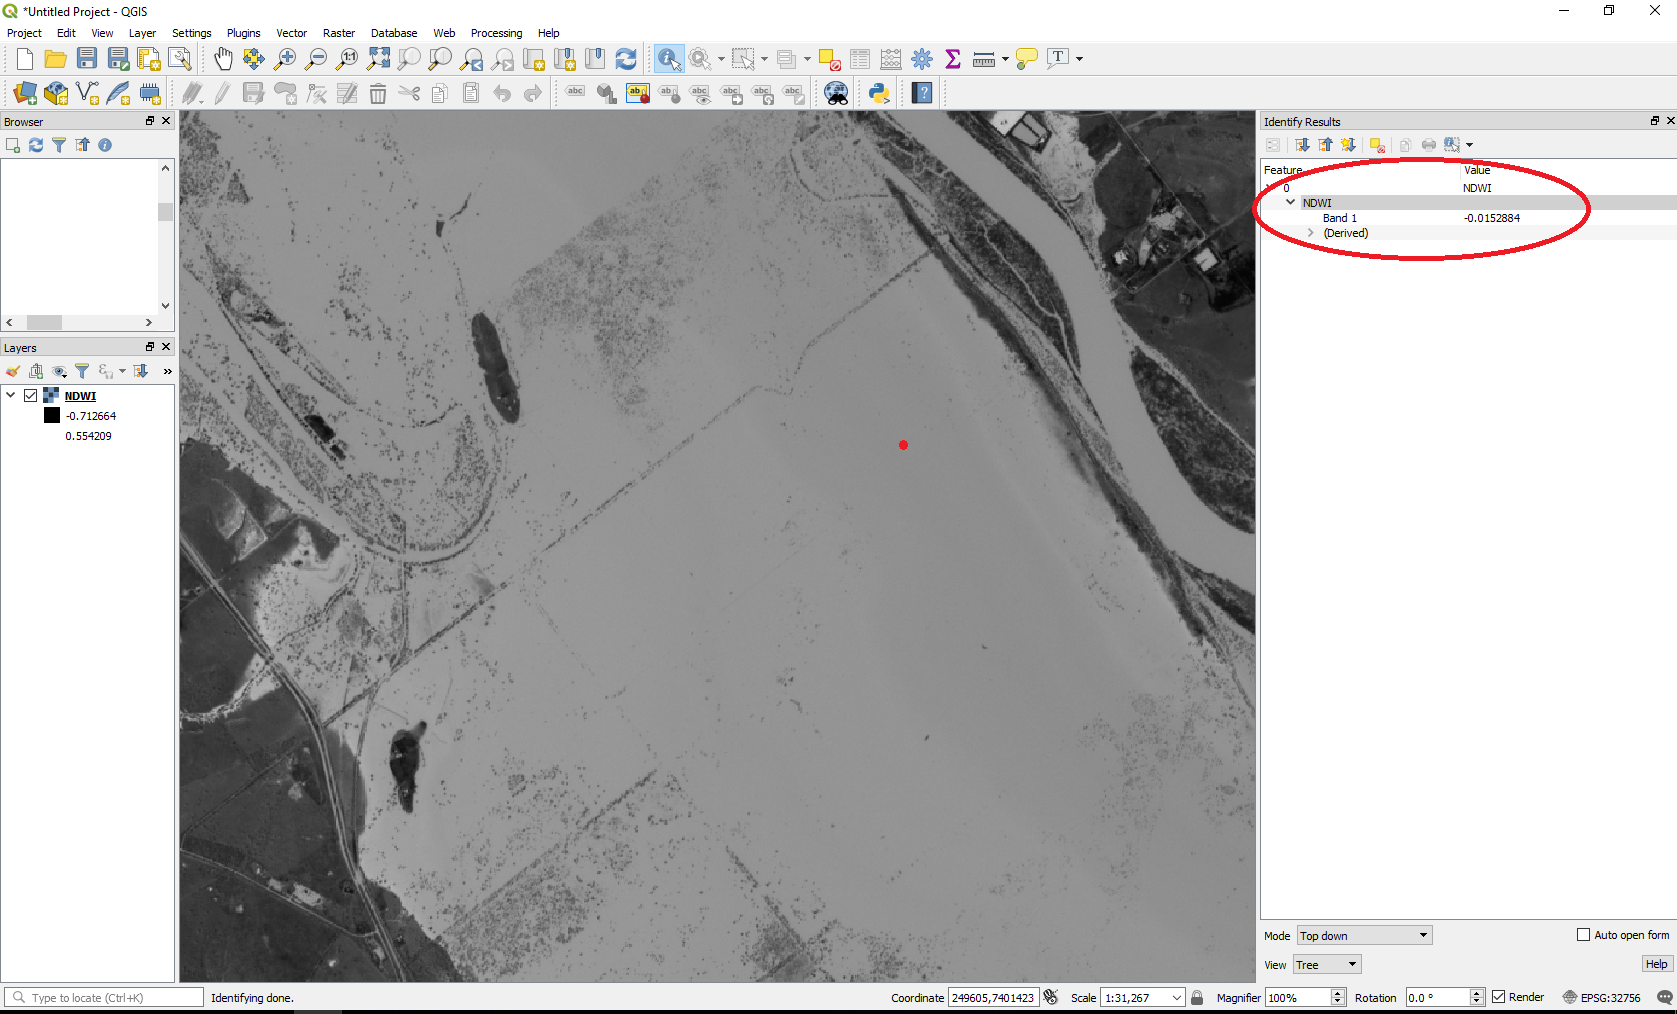Select the Pan Map hand tool
Image resolution: width=1677 pixels, height=1014 pixels.
coord(223,59)
